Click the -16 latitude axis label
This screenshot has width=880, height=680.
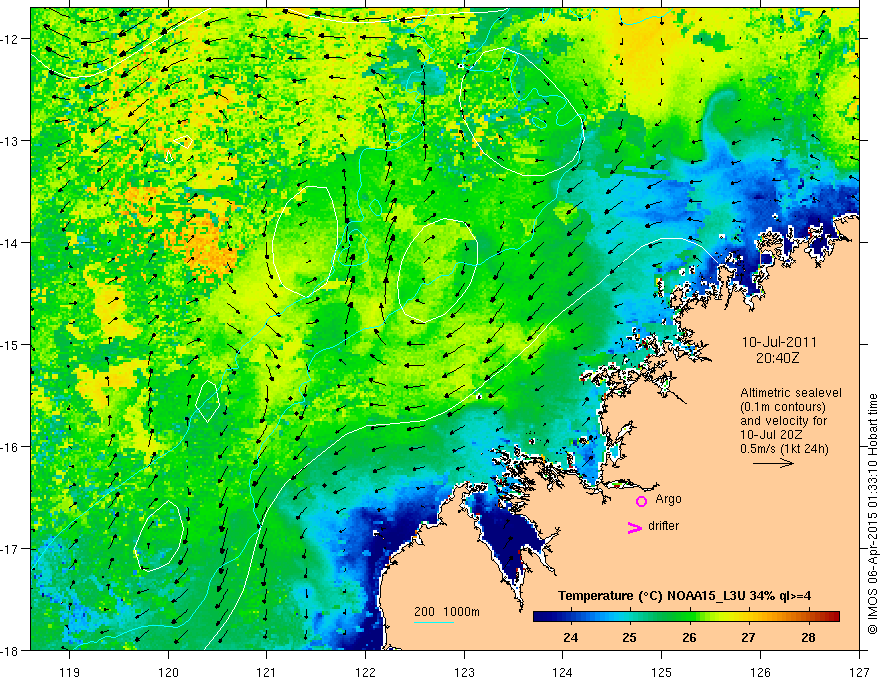point(10,447)
